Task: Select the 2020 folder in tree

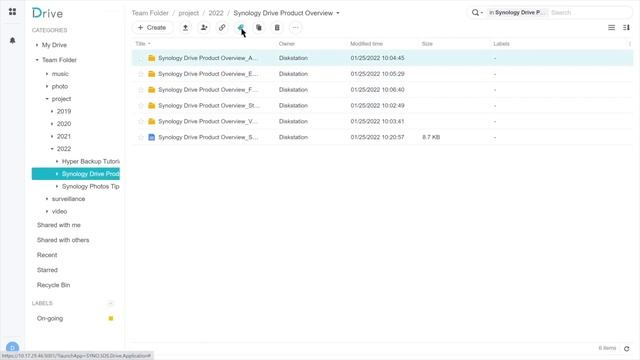Action: (64, 124)
